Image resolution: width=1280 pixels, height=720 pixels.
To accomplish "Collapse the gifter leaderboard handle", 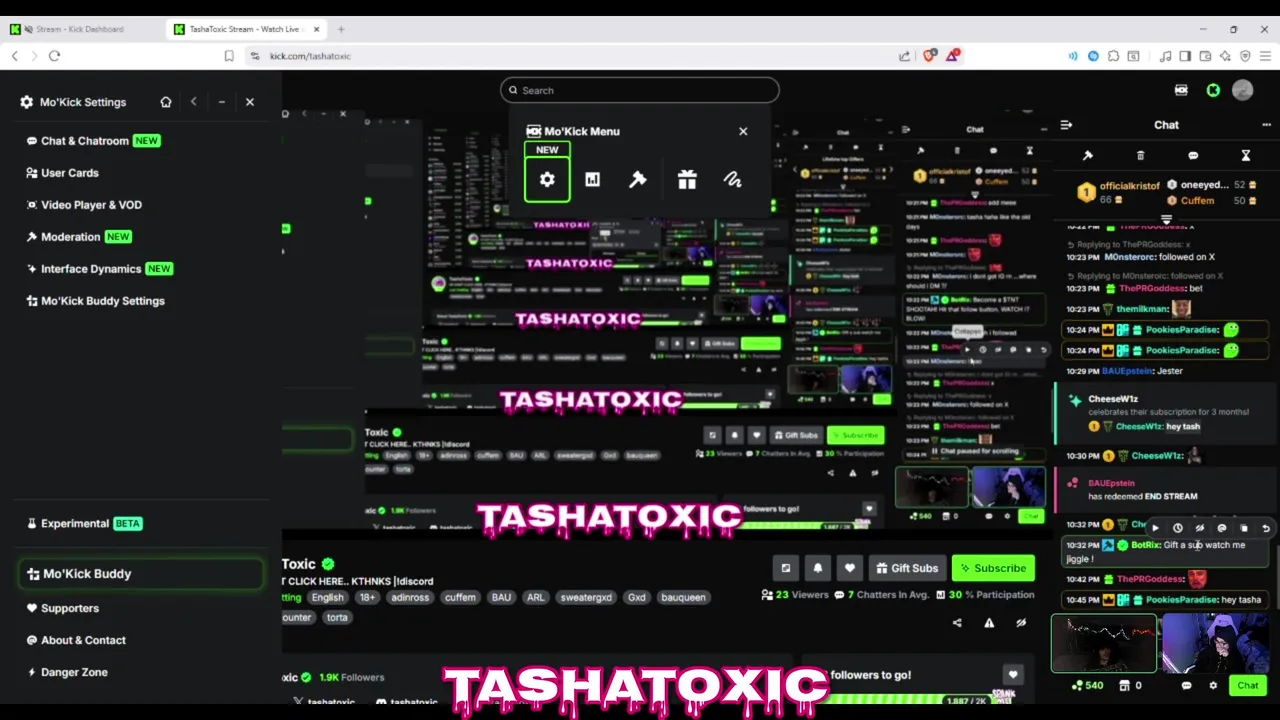I will (1166, 219).
